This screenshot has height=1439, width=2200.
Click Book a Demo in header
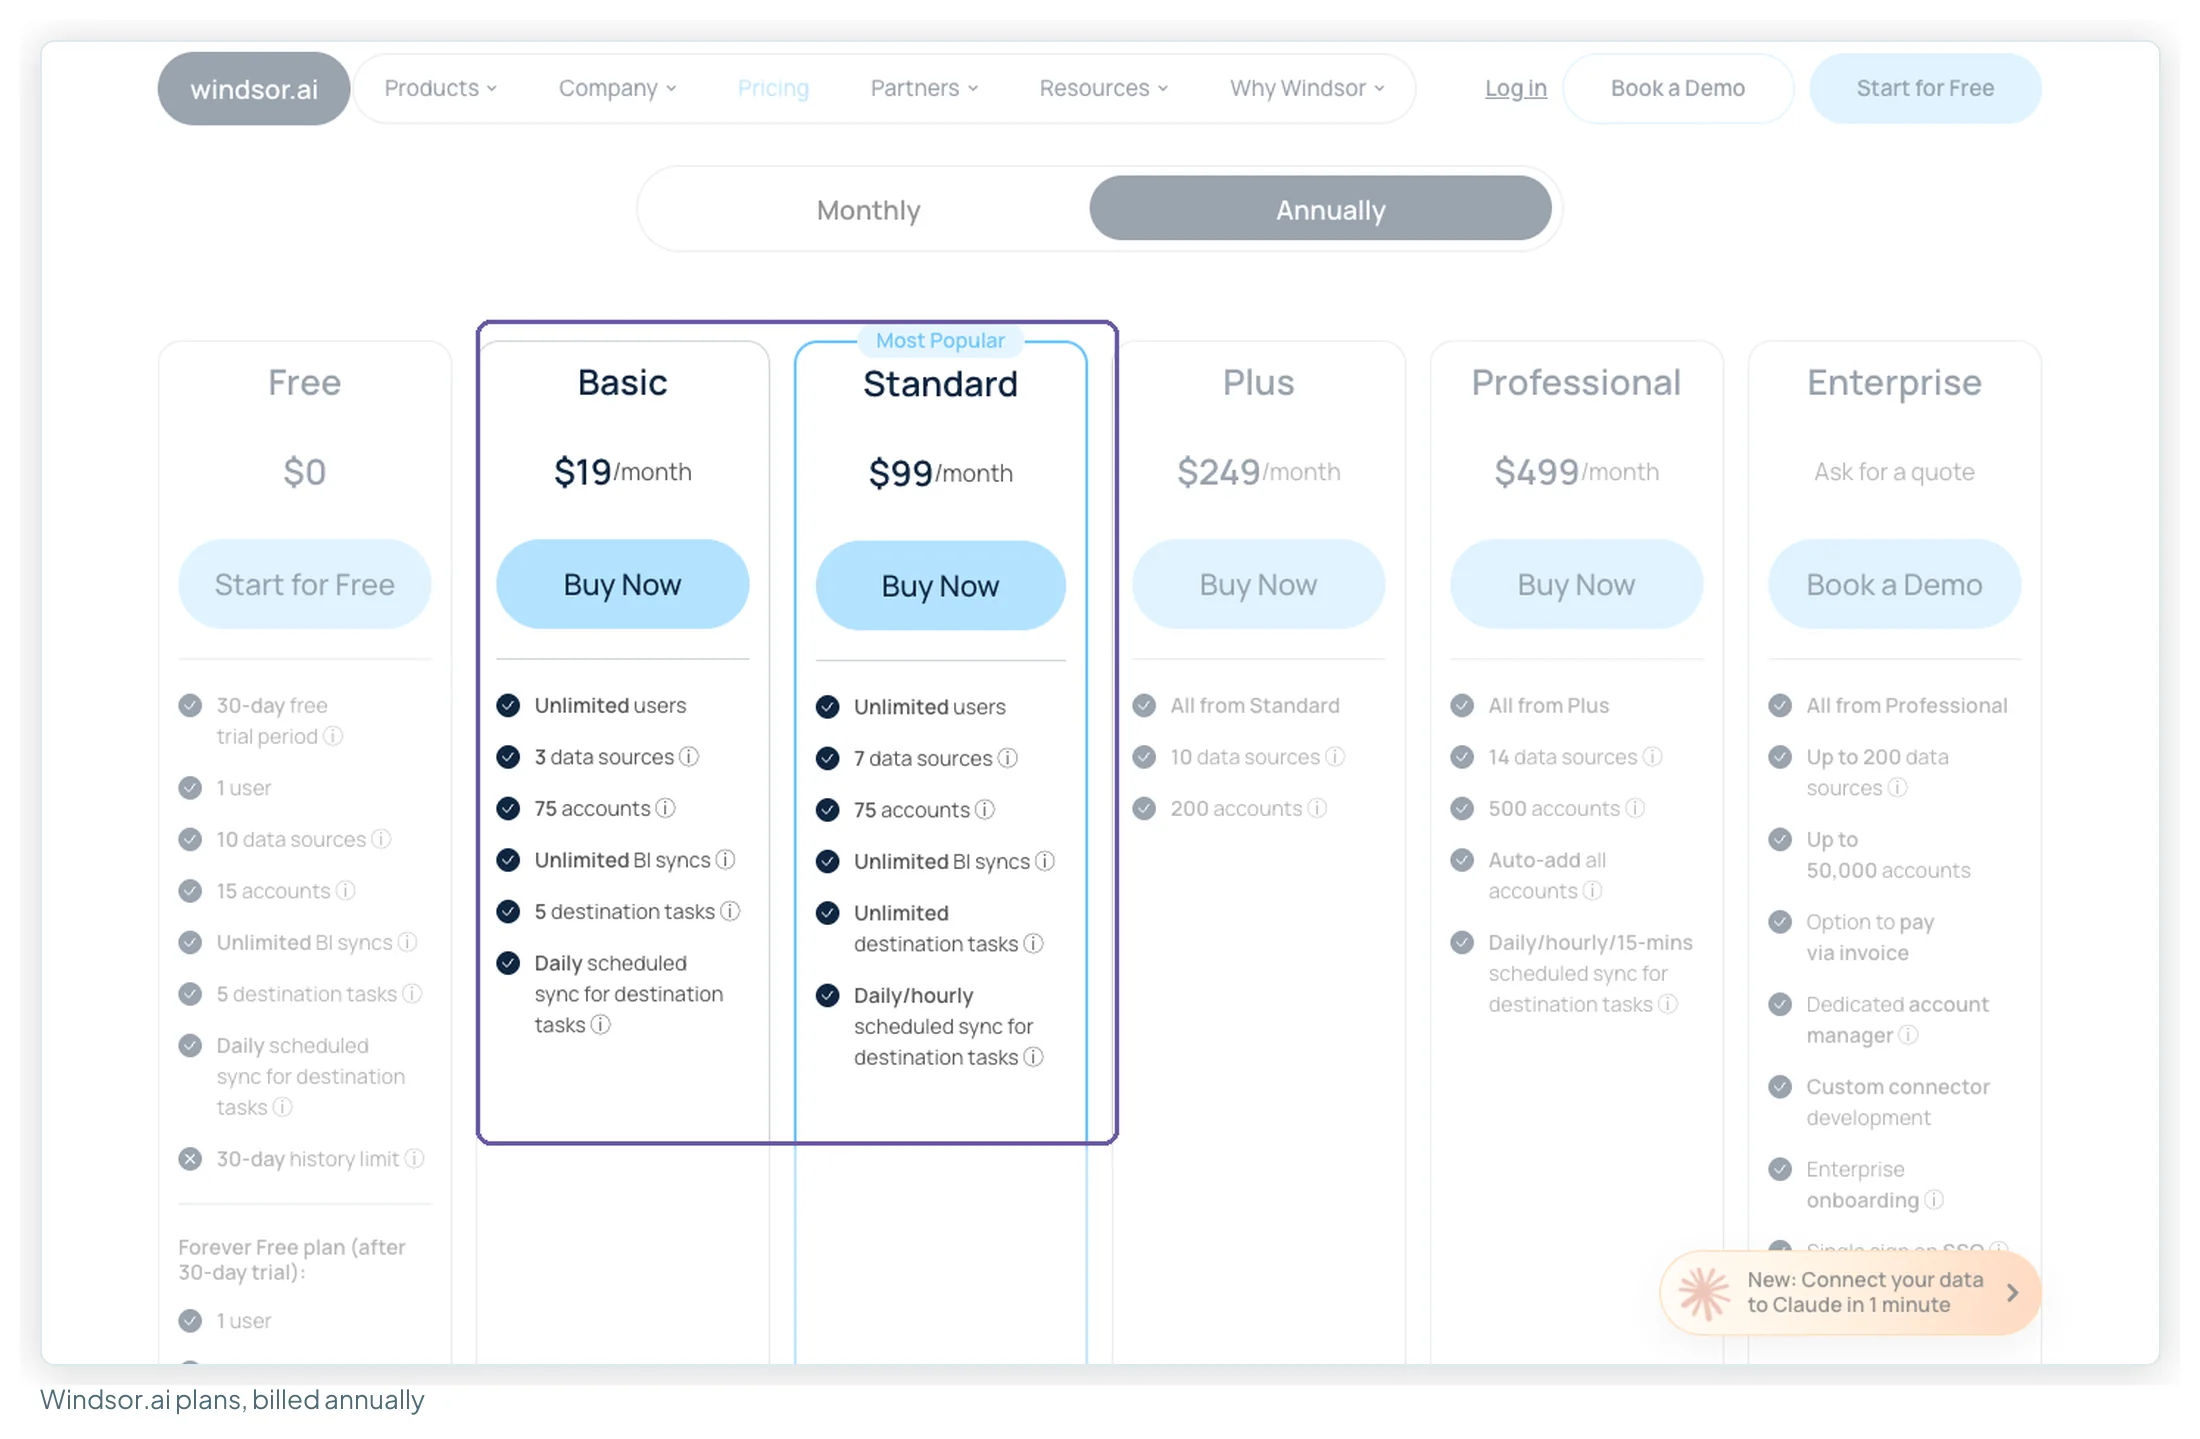tap(1678, 88)
